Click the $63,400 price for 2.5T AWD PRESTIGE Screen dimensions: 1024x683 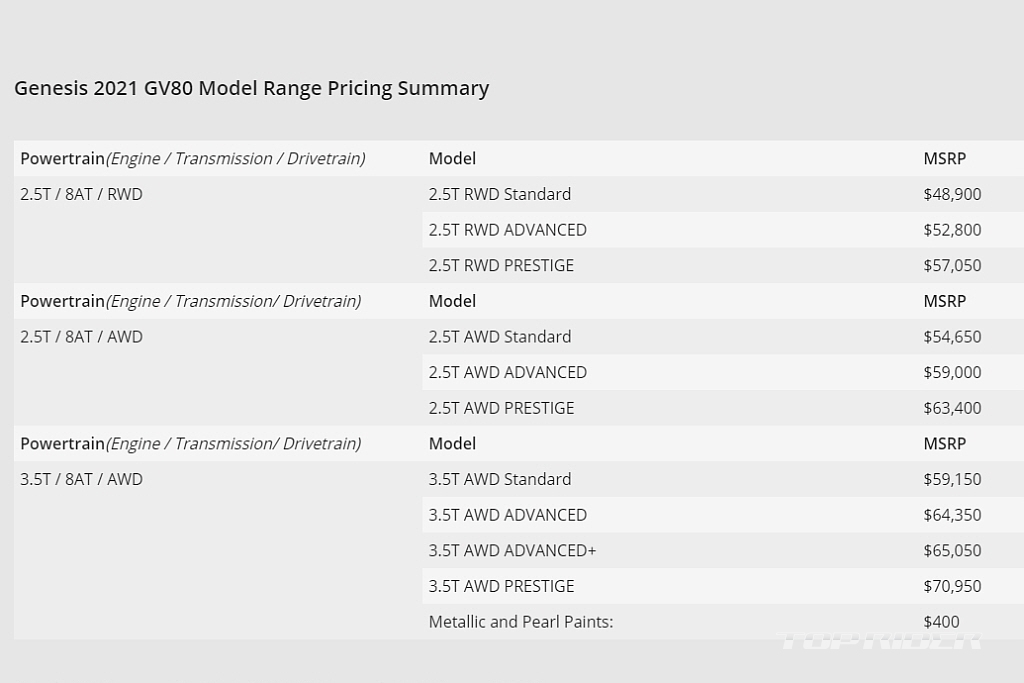tap(952, 408)
